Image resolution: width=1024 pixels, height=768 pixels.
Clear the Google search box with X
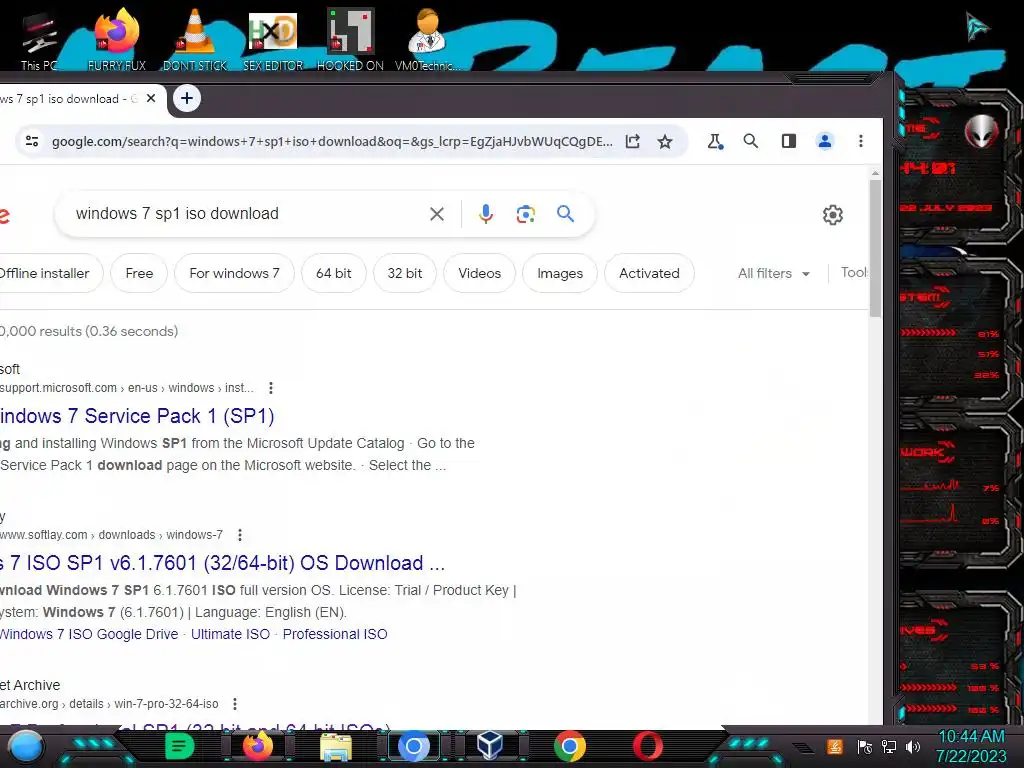click(437, 214)
